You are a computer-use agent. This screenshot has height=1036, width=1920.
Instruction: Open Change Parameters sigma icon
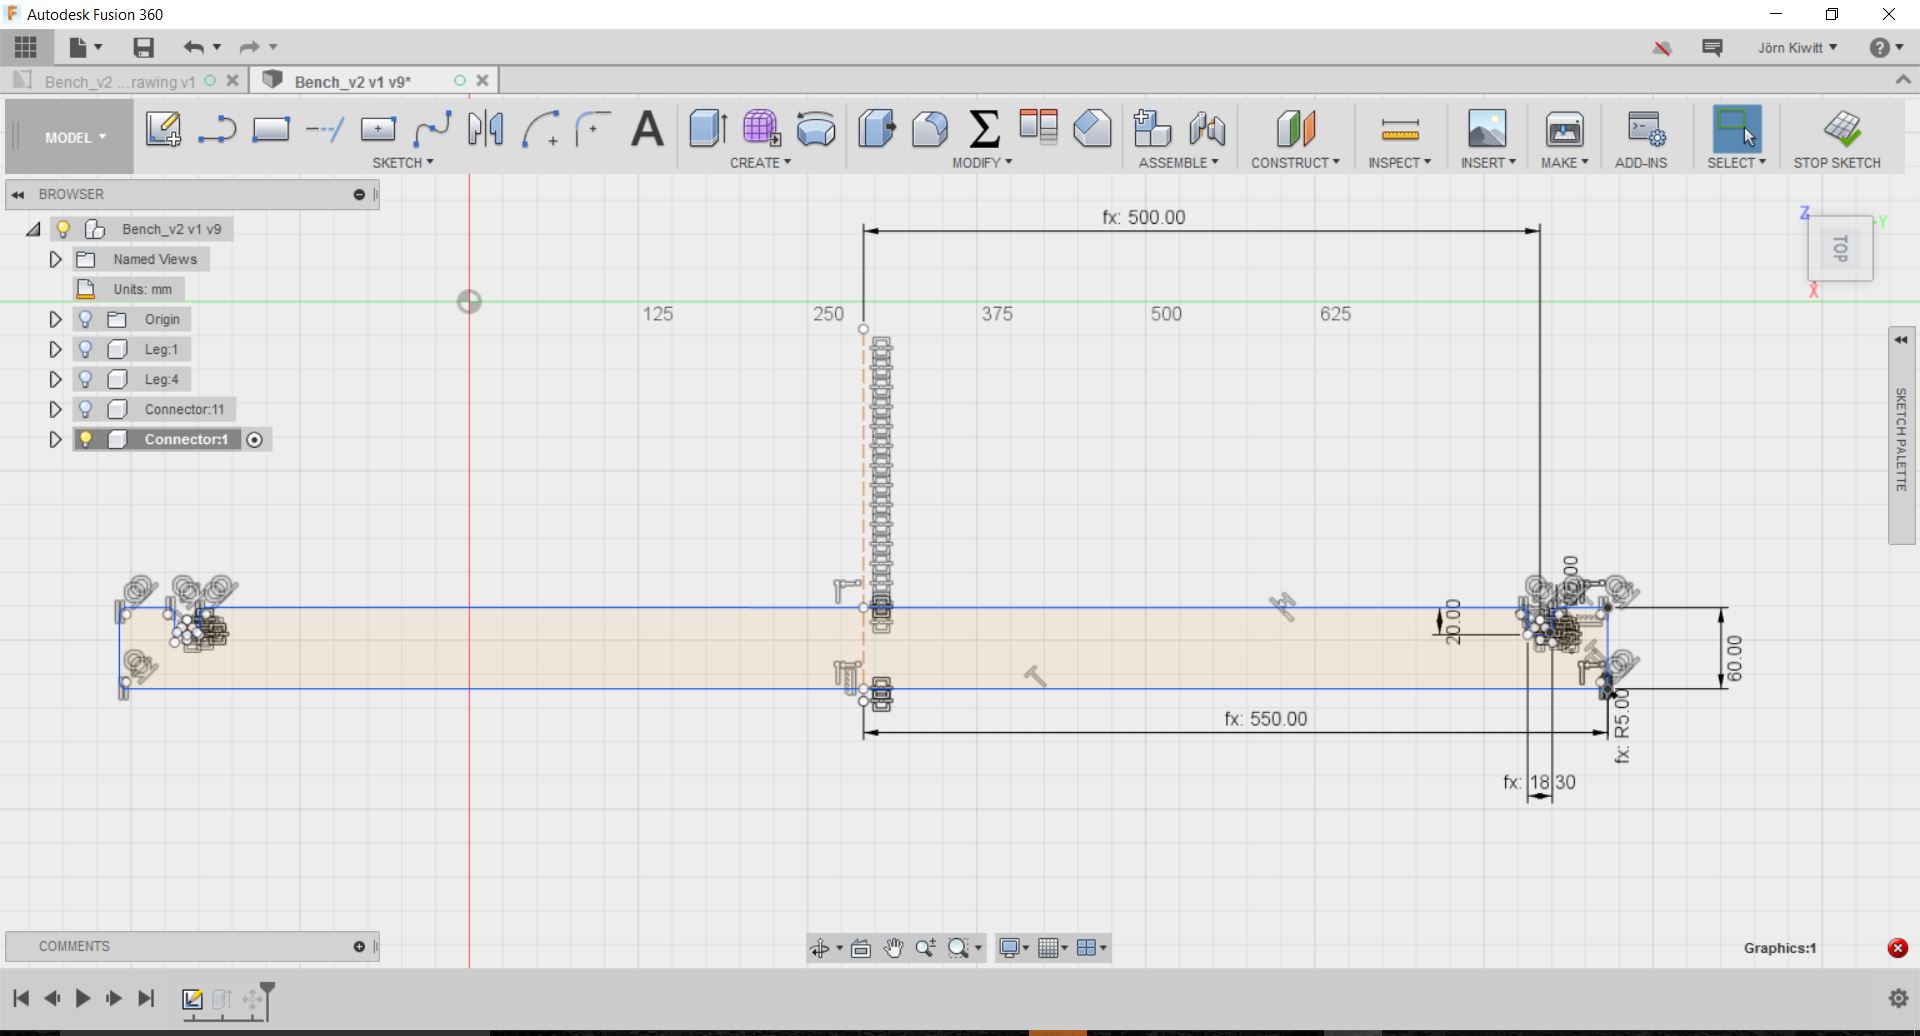tap(985, 129)
